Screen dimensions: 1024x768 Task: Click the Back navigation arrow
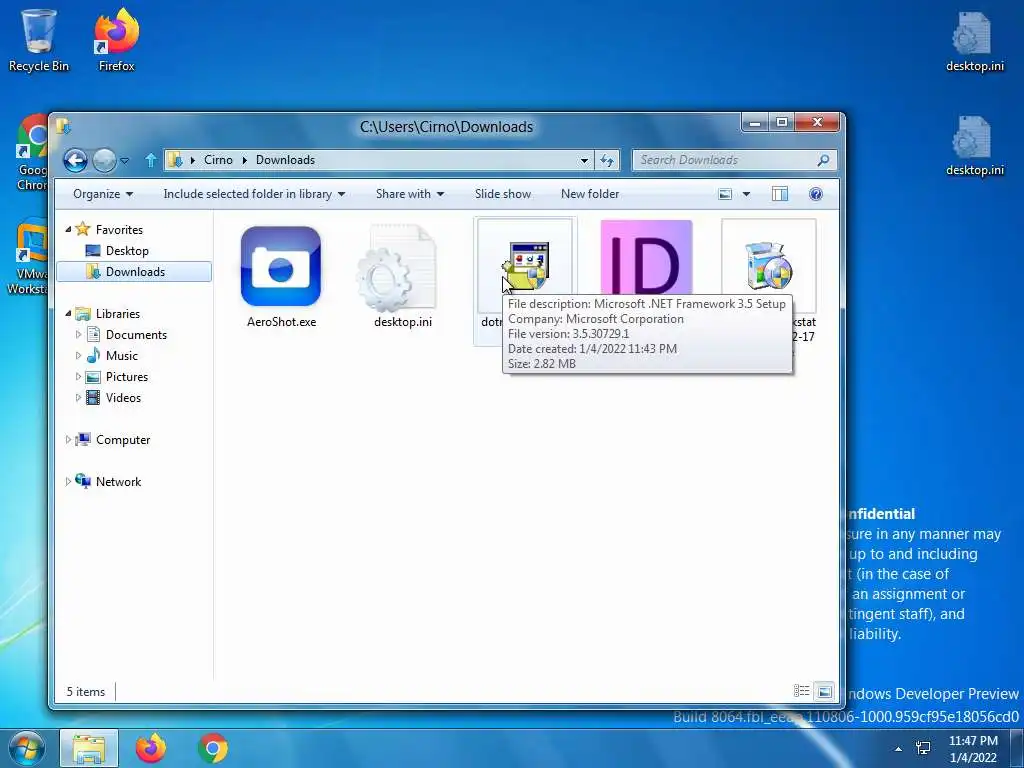coord(75,160)
